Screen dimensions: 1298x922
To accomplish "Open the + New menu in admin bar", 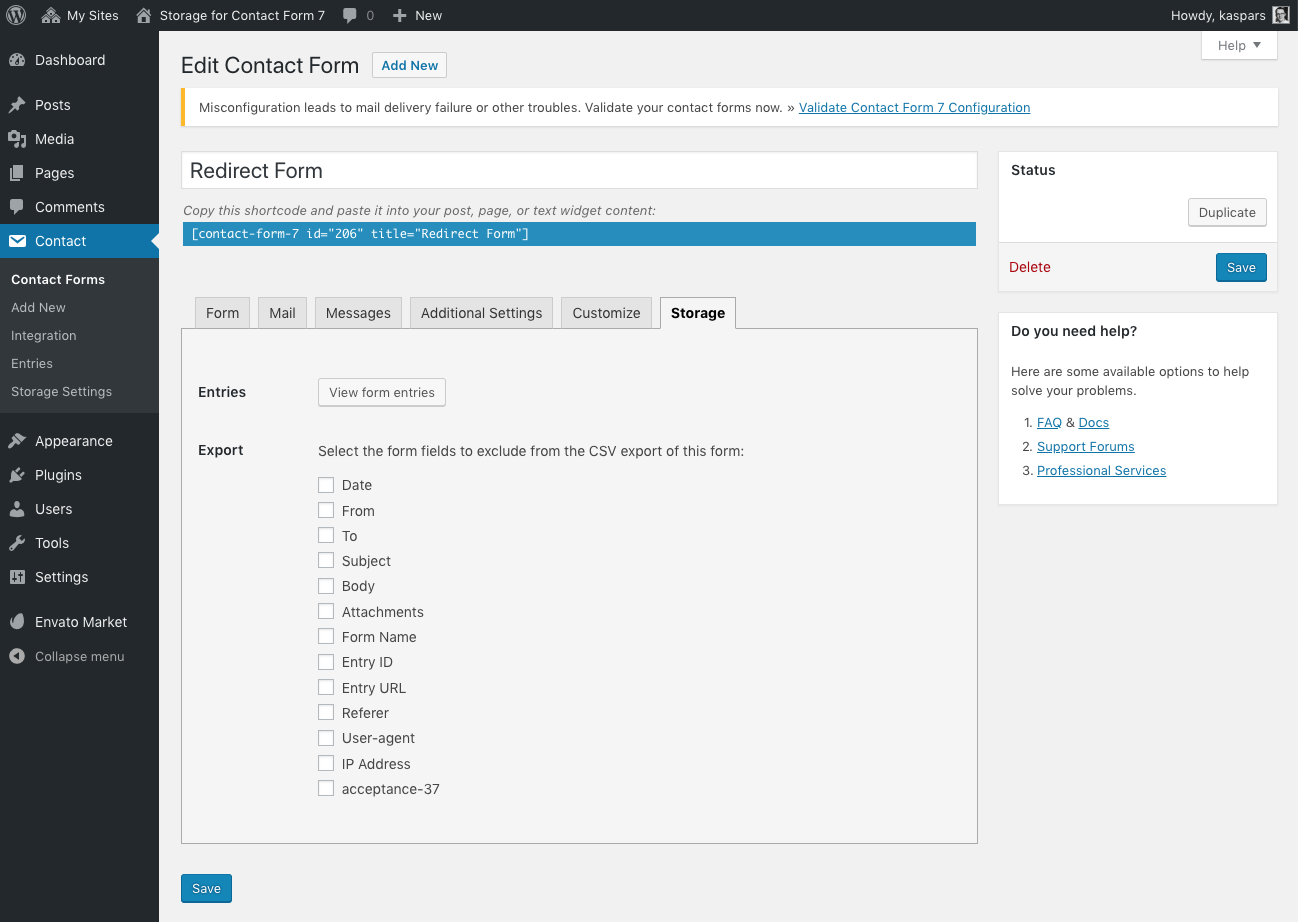I will 416,15.
